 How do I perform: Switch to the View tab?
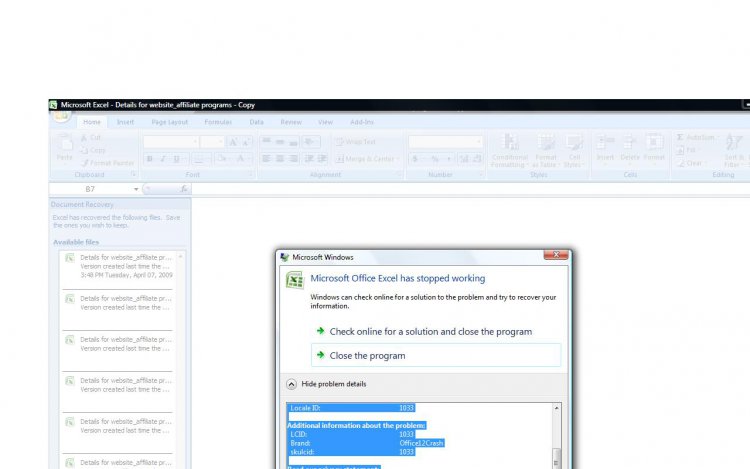tap(325, 122)
